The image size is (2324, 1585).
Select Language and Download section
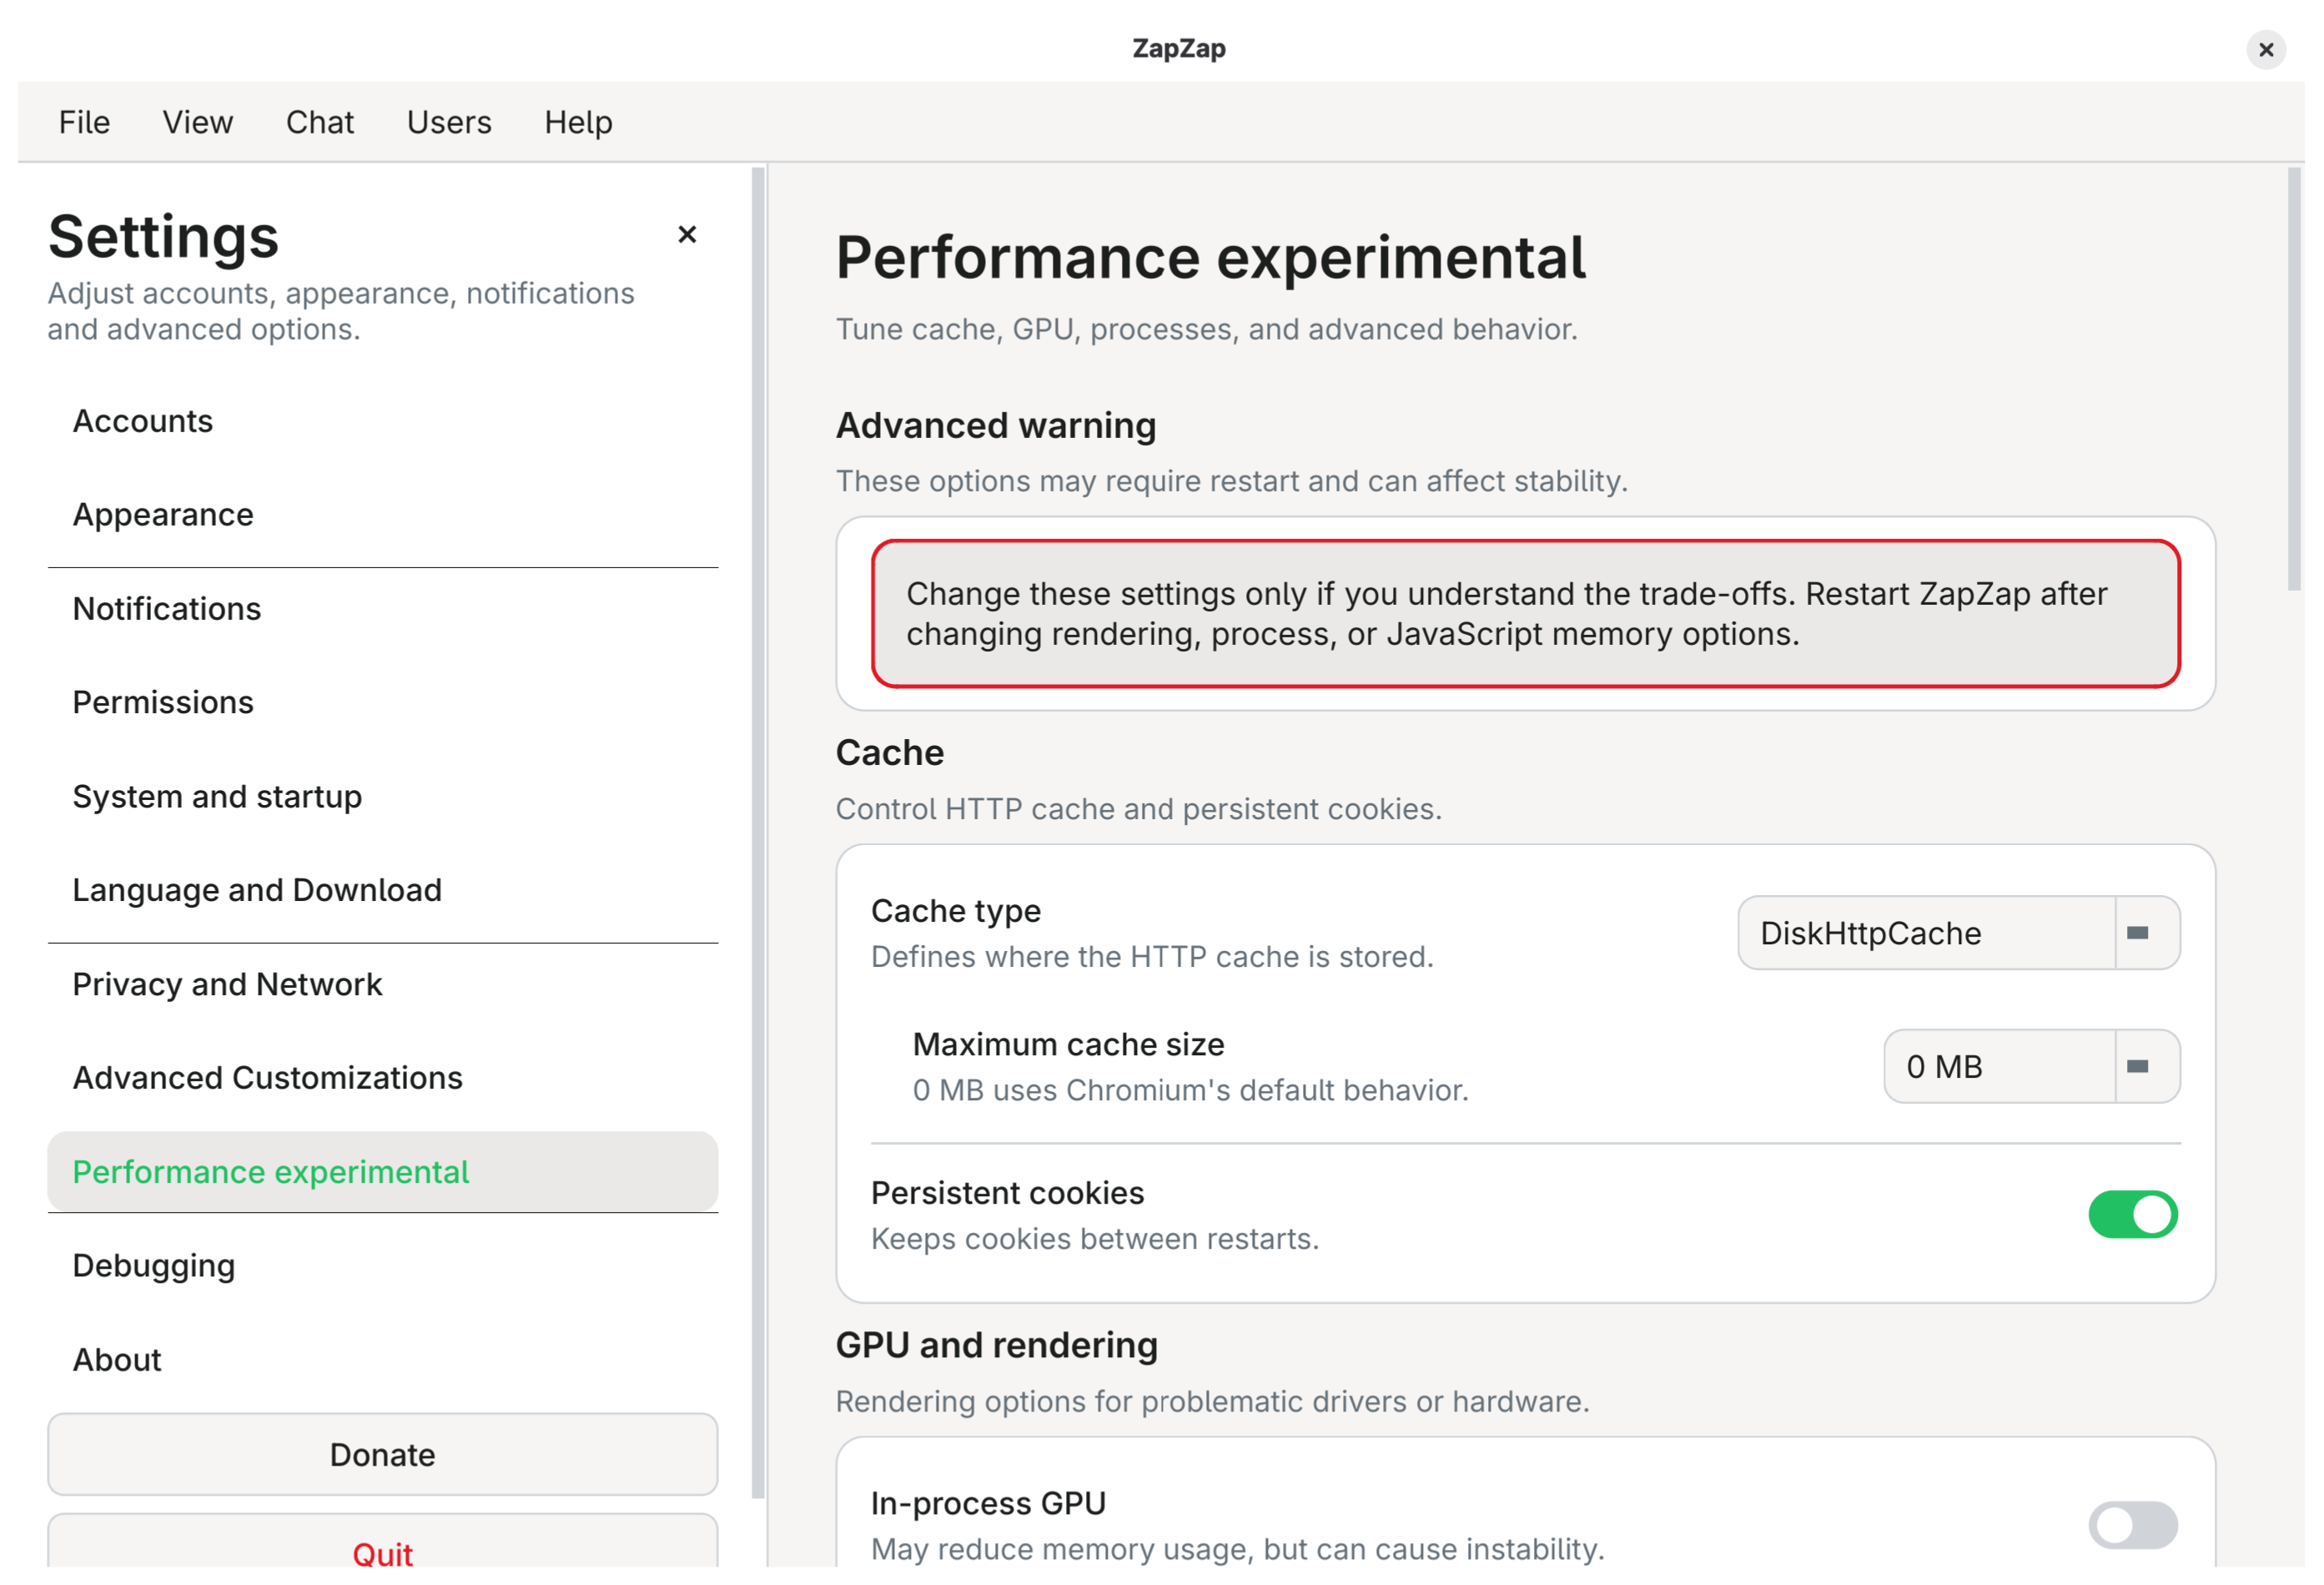click(383, 890)
